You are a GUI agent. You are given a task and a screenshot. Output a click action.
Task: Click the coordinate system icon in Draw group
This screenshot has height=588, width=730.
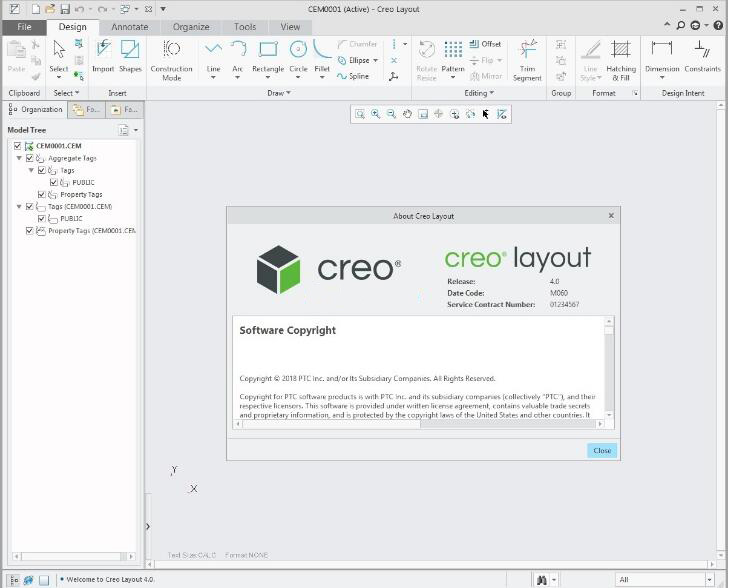(393, 76)
